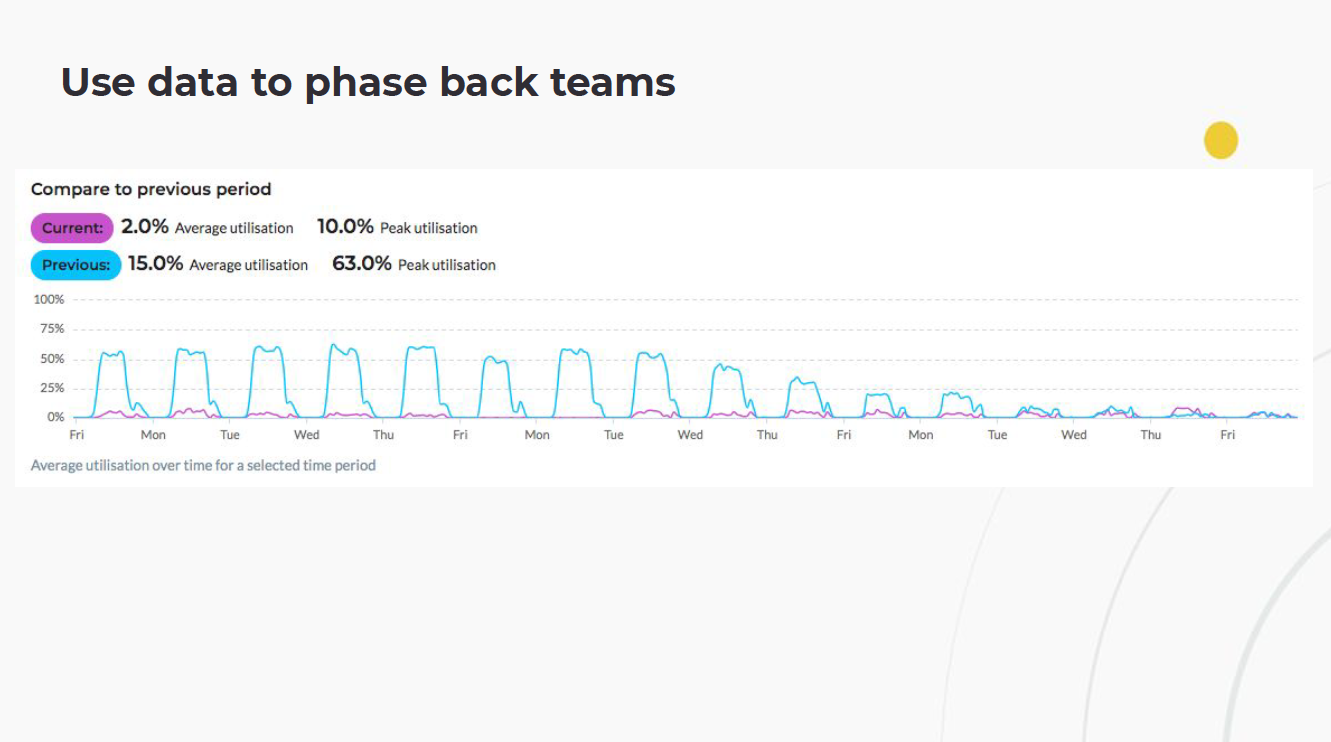Select the "Use data to phase back teams" title

coord(368,82)
